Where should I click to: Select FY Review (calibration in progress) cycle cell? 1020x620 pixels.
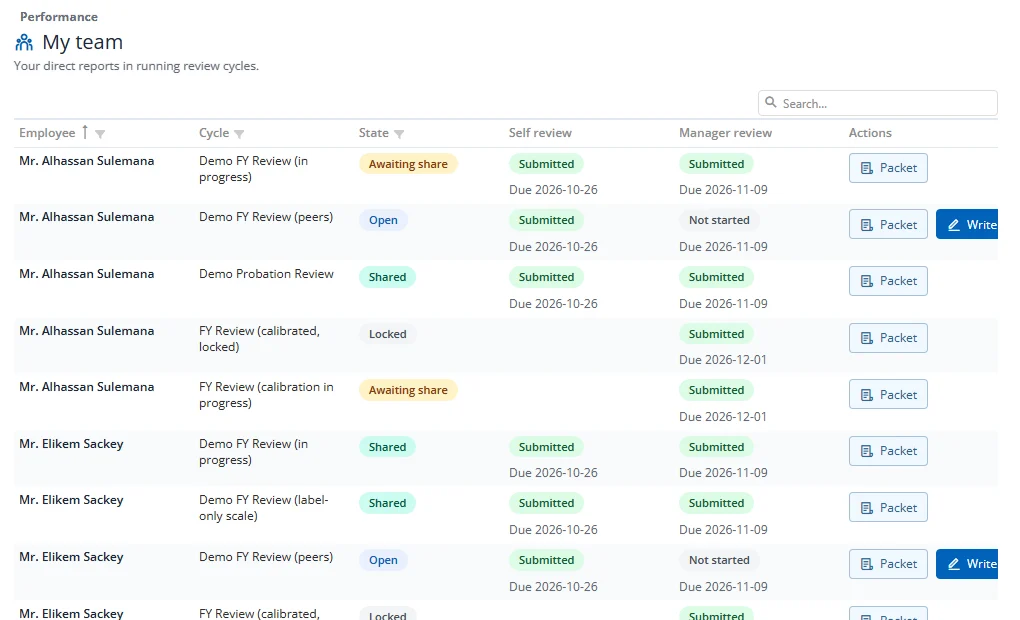coord(266,395)
